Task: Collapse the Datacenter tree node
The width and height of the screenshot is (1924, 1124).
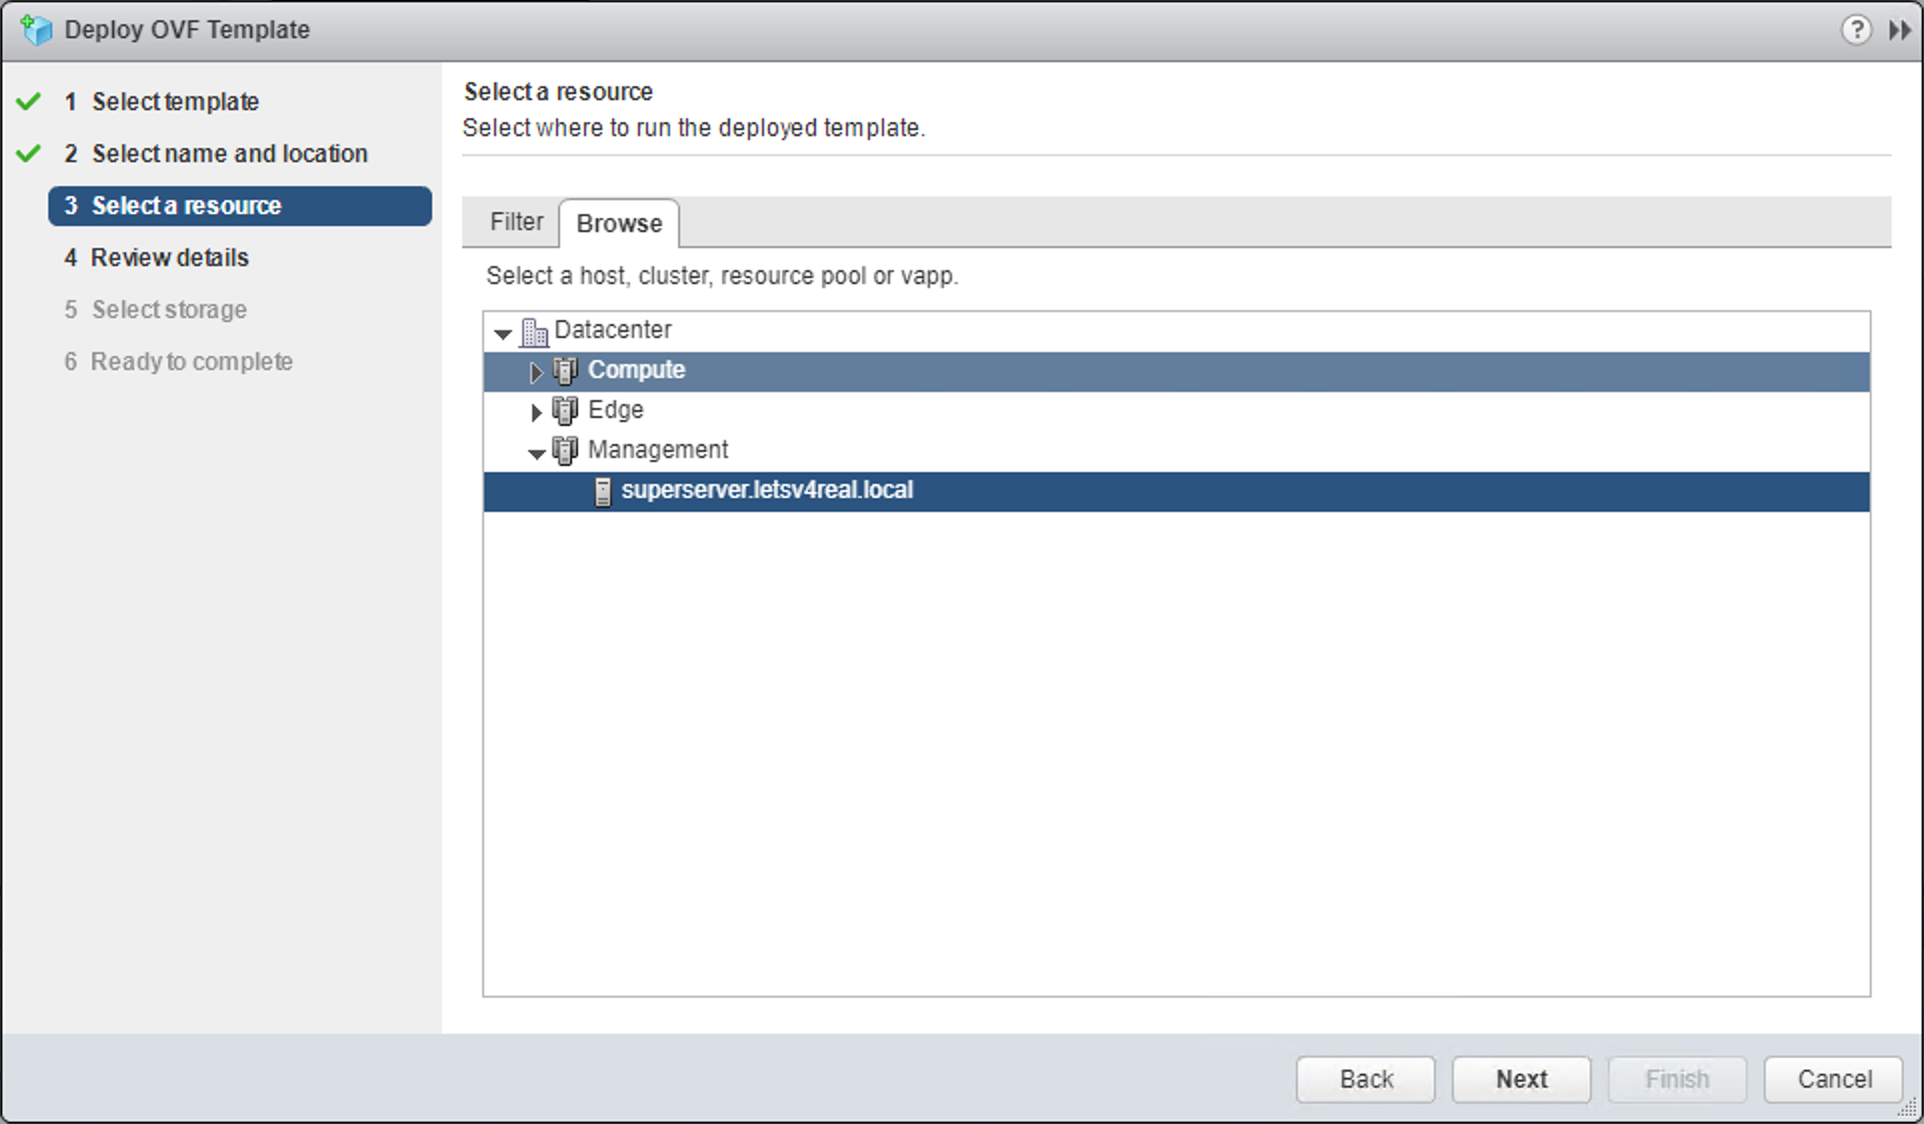Action: (x=503, y=333)
